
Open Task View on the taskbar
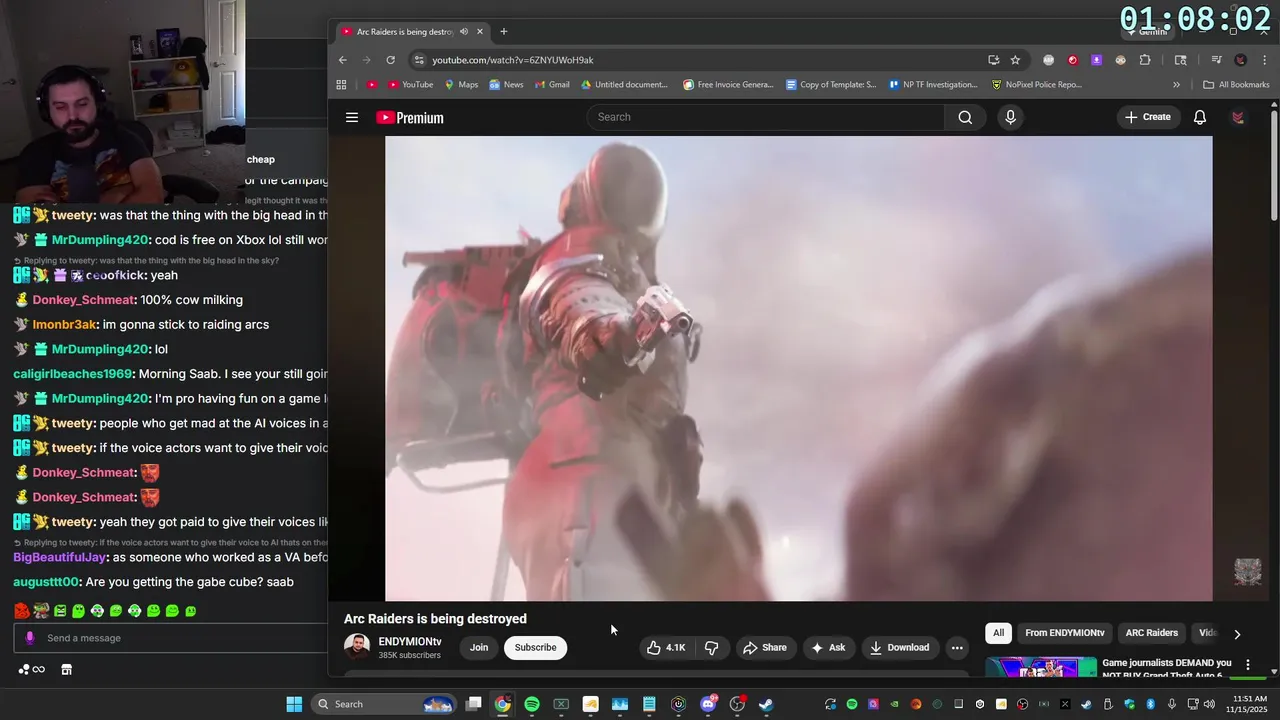point(474,704)
